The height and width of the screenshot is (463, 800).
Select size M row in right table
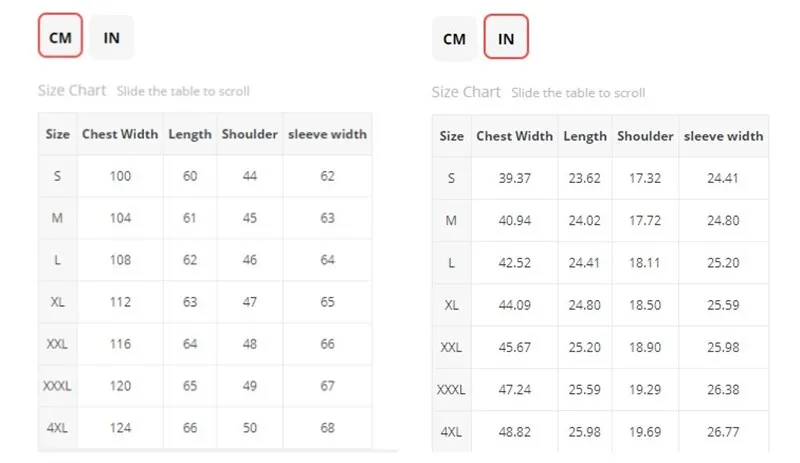600,221
